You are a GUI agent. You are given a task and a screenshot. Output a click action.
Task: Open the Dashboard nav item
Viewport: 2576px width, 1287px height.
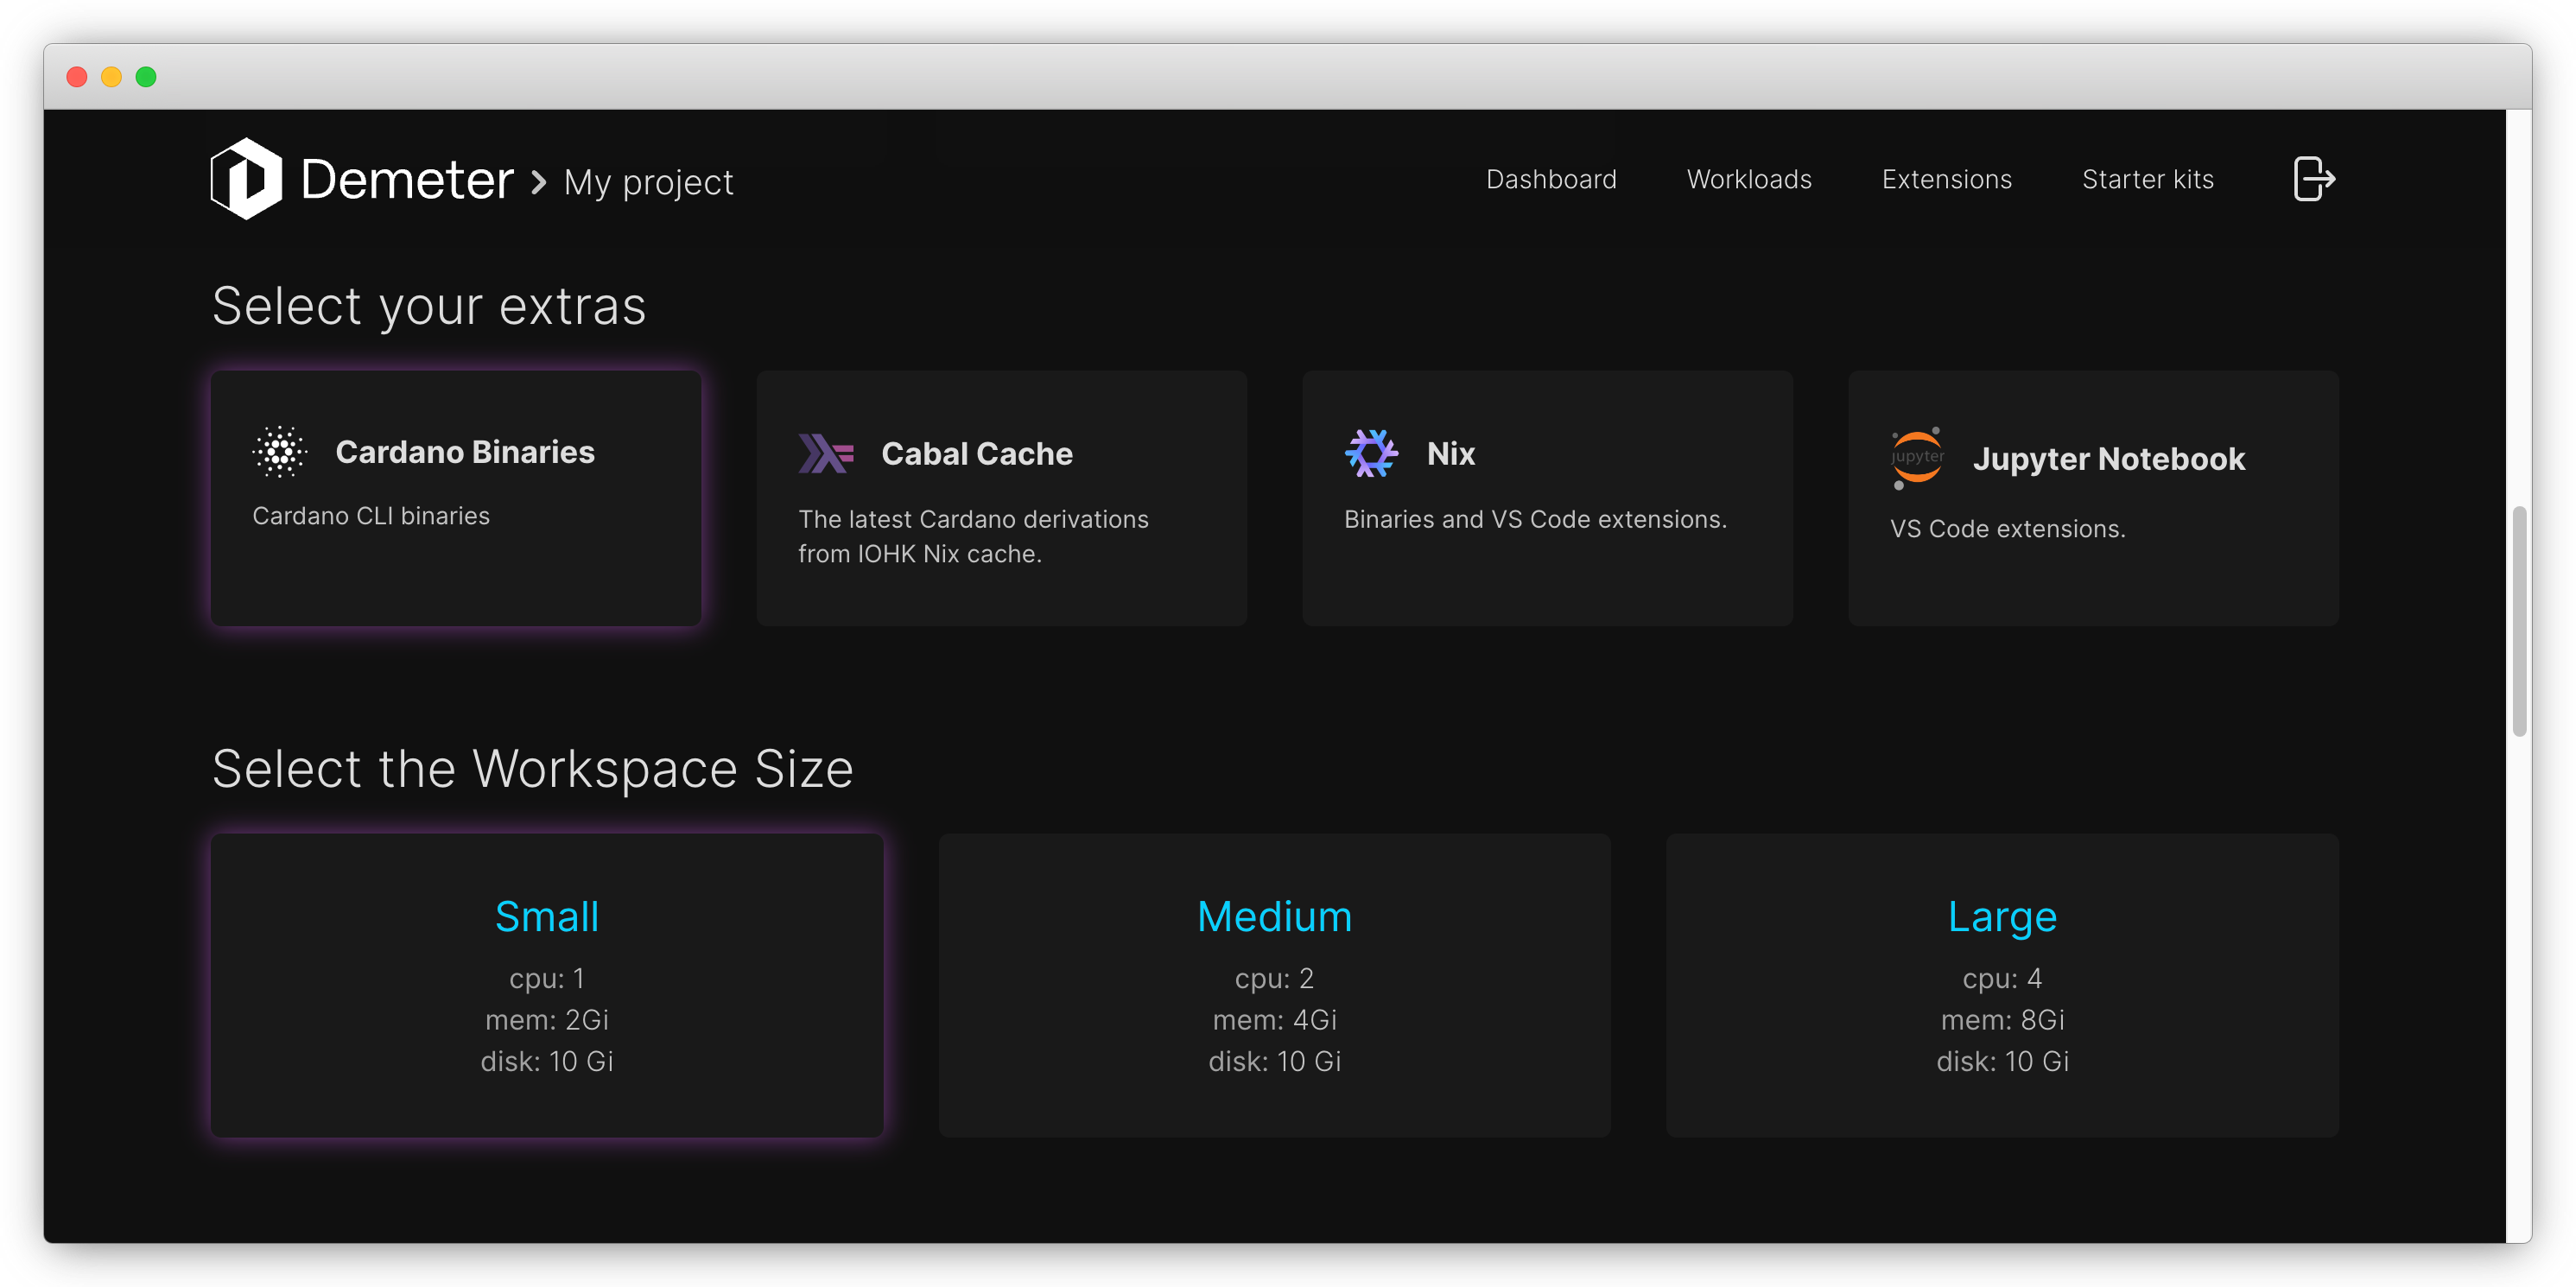[1551, 180]
